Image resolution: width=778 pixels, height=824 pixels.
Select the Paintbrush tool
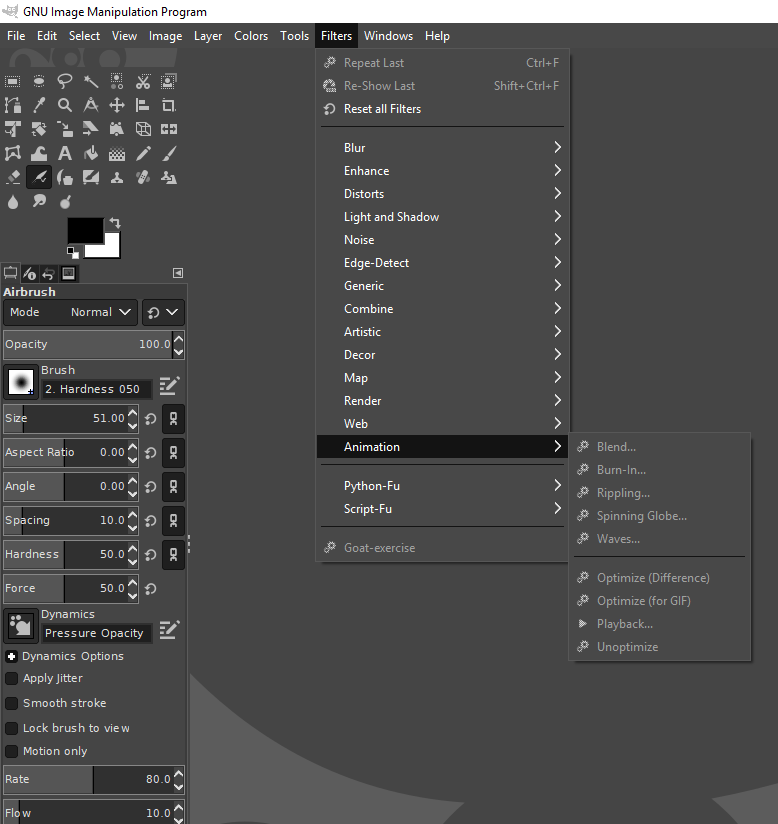coord(169,153)
